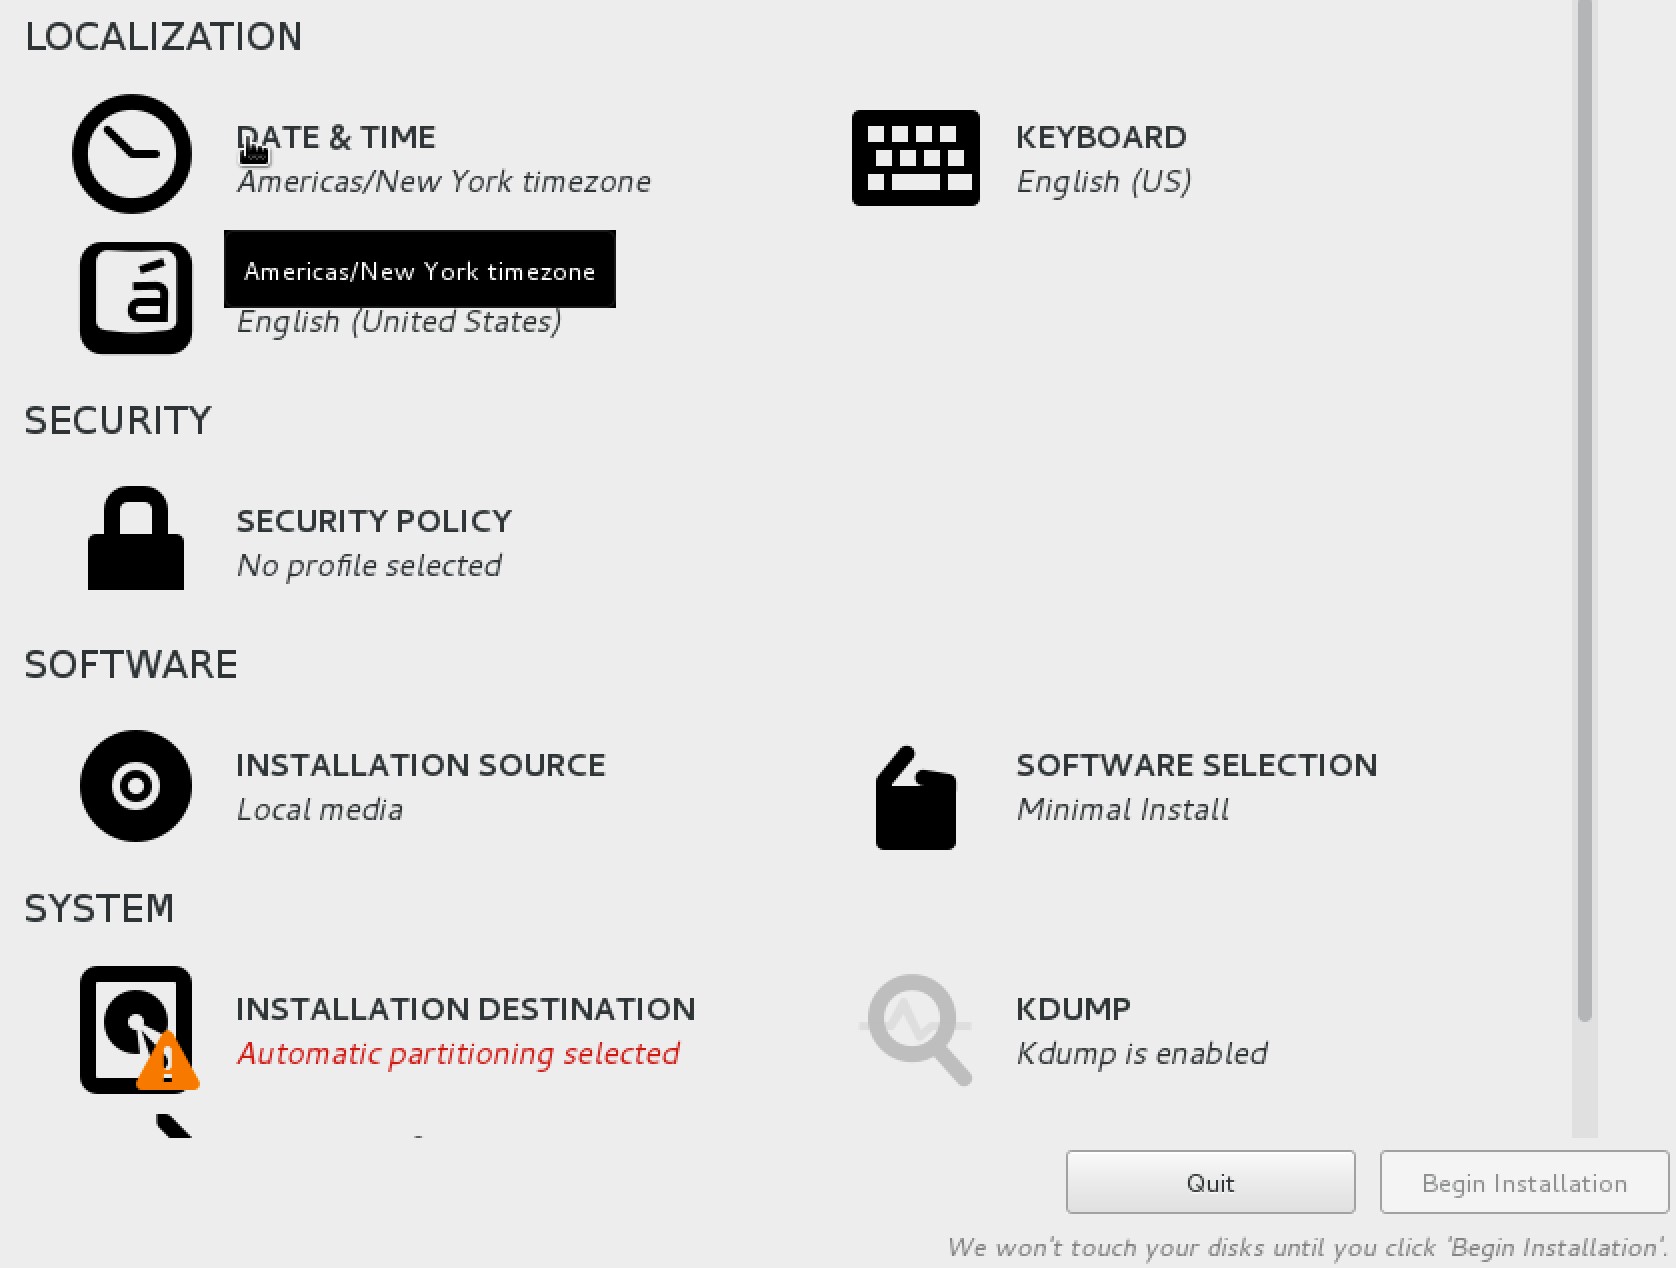This screenshot has height=1268, width=1676.
Task: Click the clock icon for Date & Time
Action: click(131, 154)
